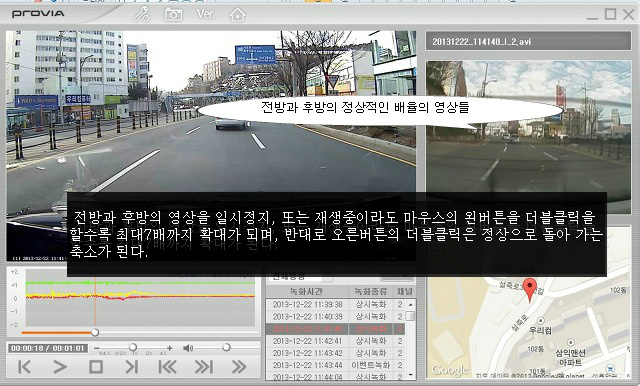Maximize the Provia window

pyautogui.click(x=610, y=14)
